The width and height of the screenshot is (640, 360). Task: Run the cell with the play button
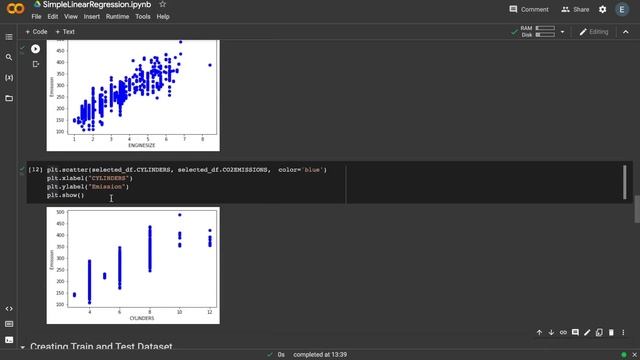coord(36,49)
